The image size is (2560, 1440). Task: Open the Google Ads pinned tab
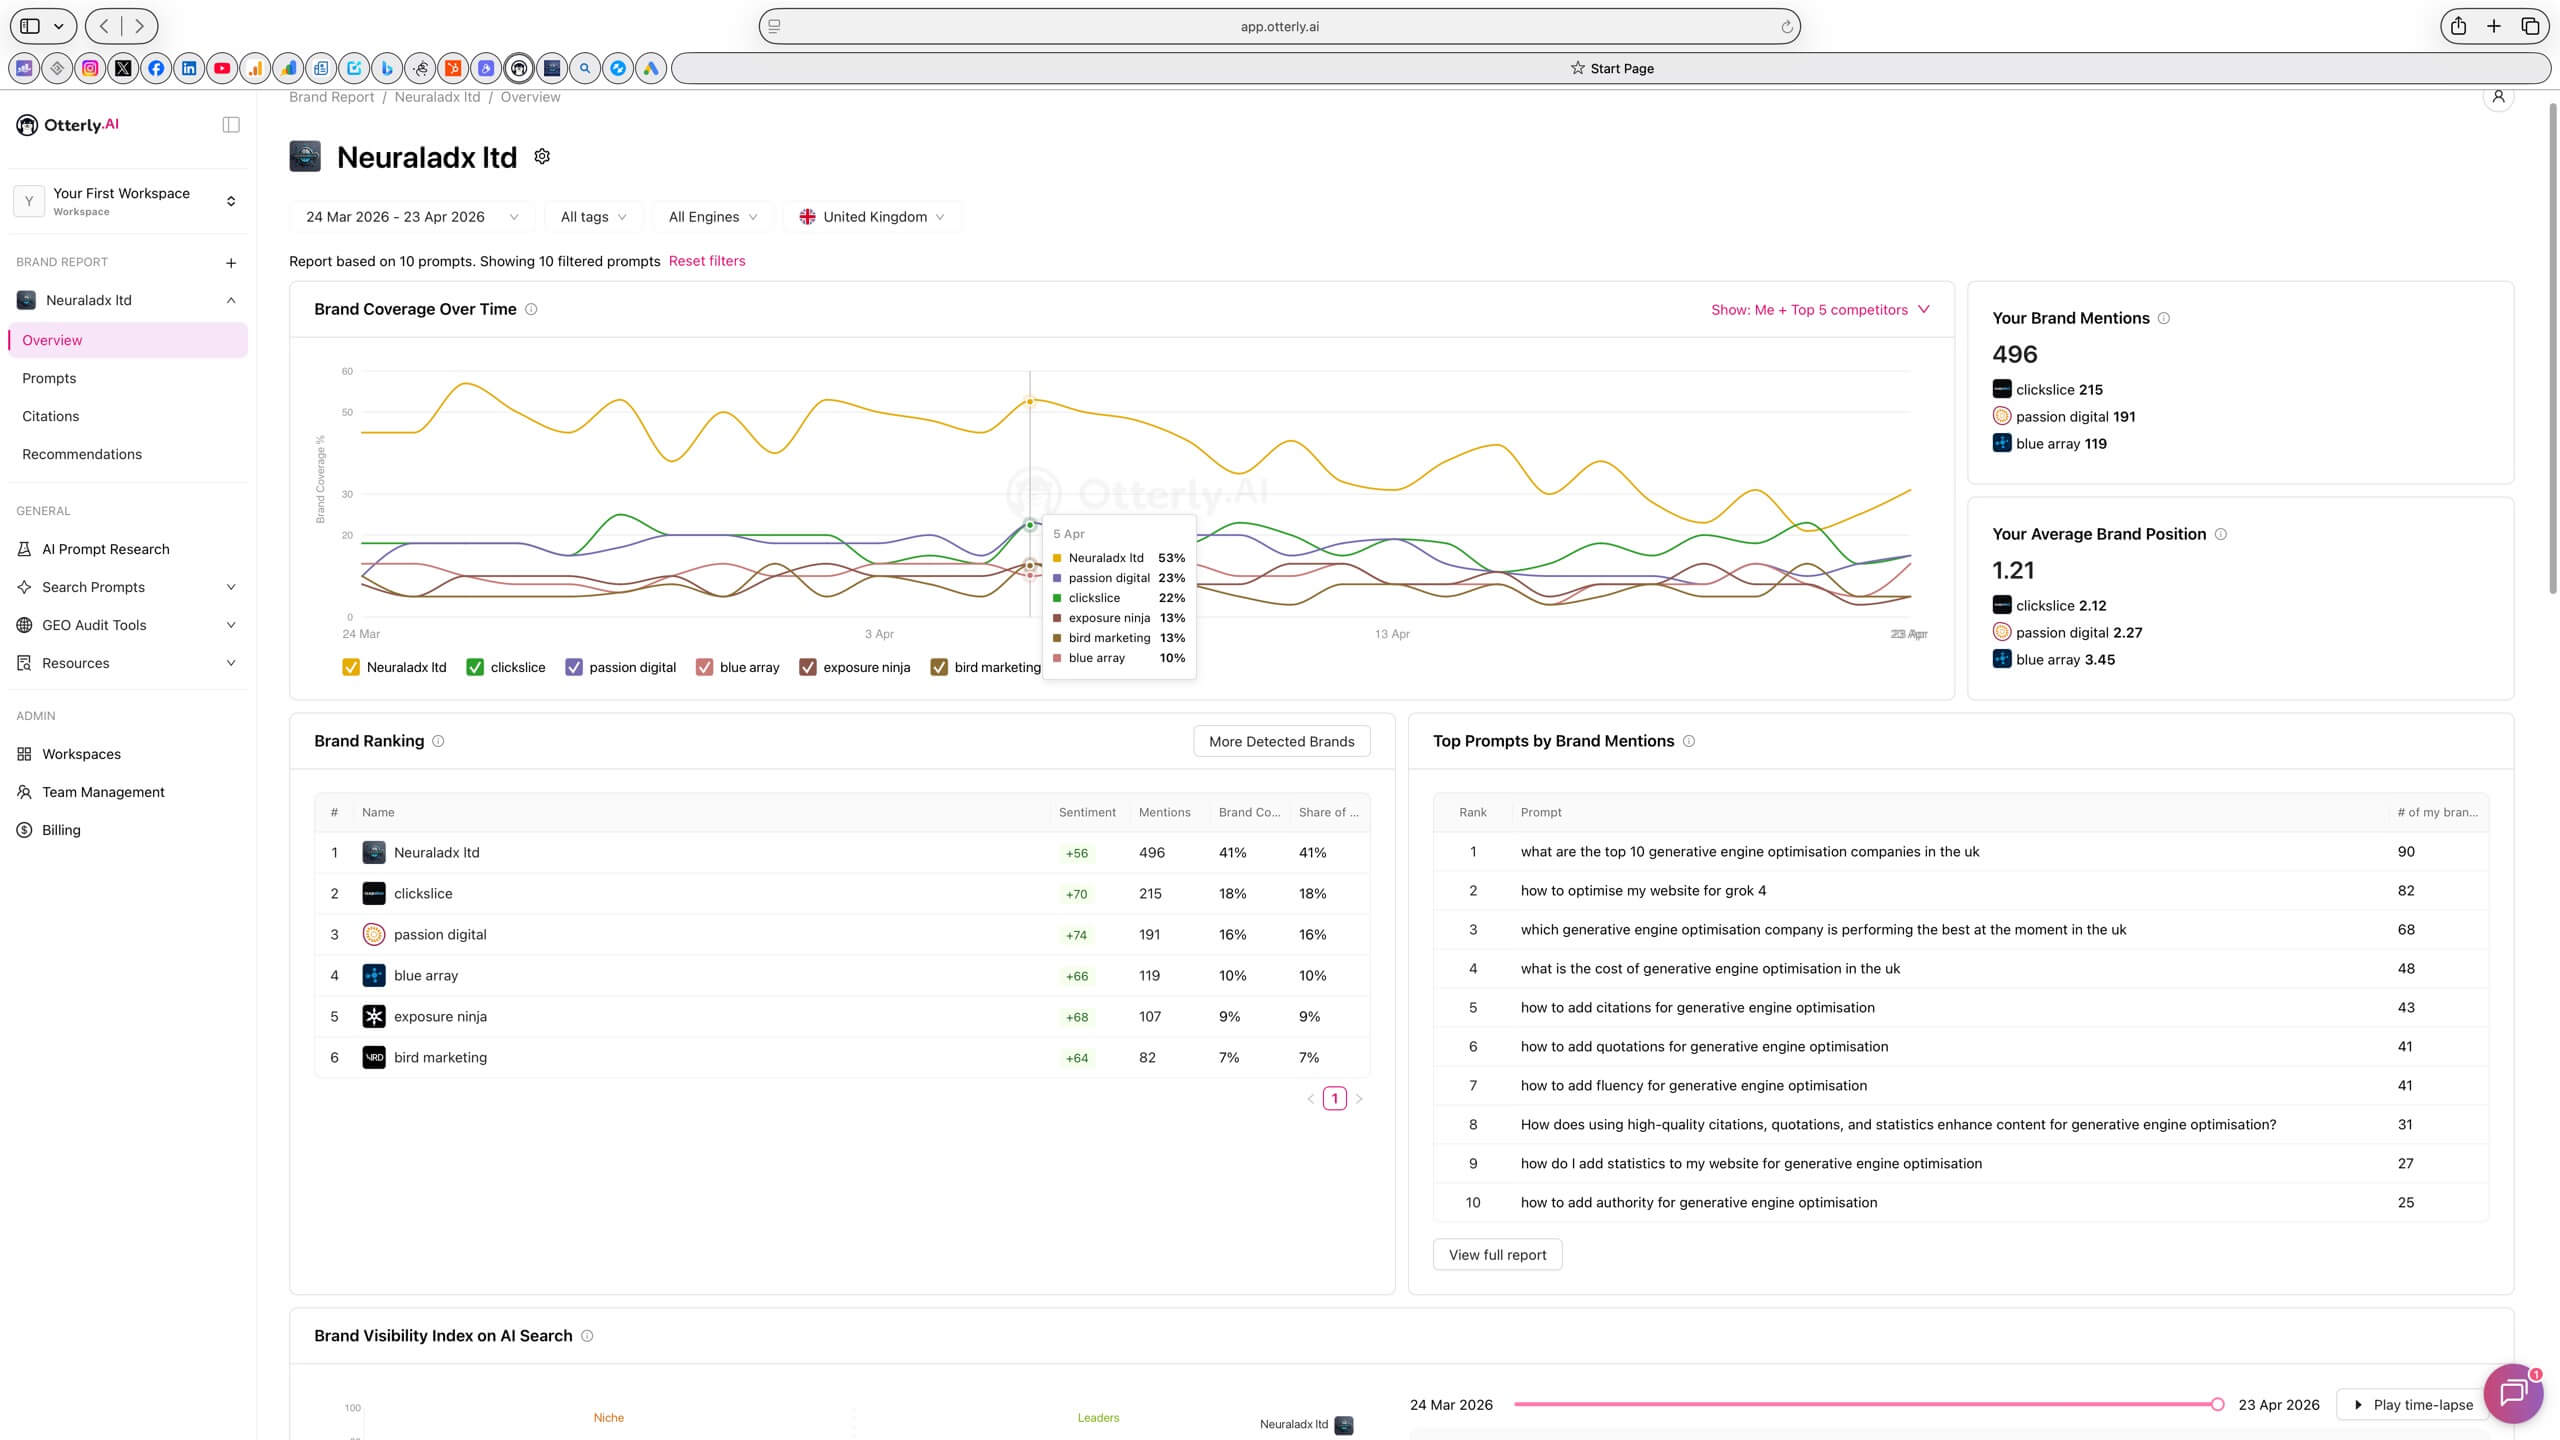pyautogui.click(x=651, y=68)
